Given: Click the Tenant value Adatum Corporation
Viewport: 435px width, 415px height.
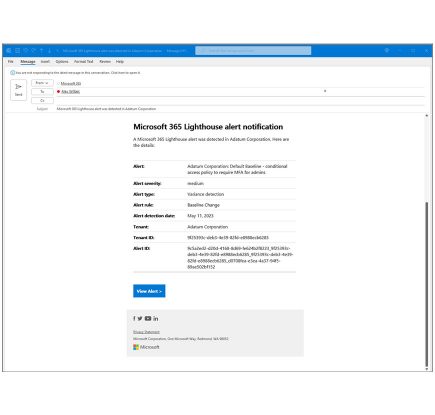Looking at the screenshot, I should coord(207,227).
